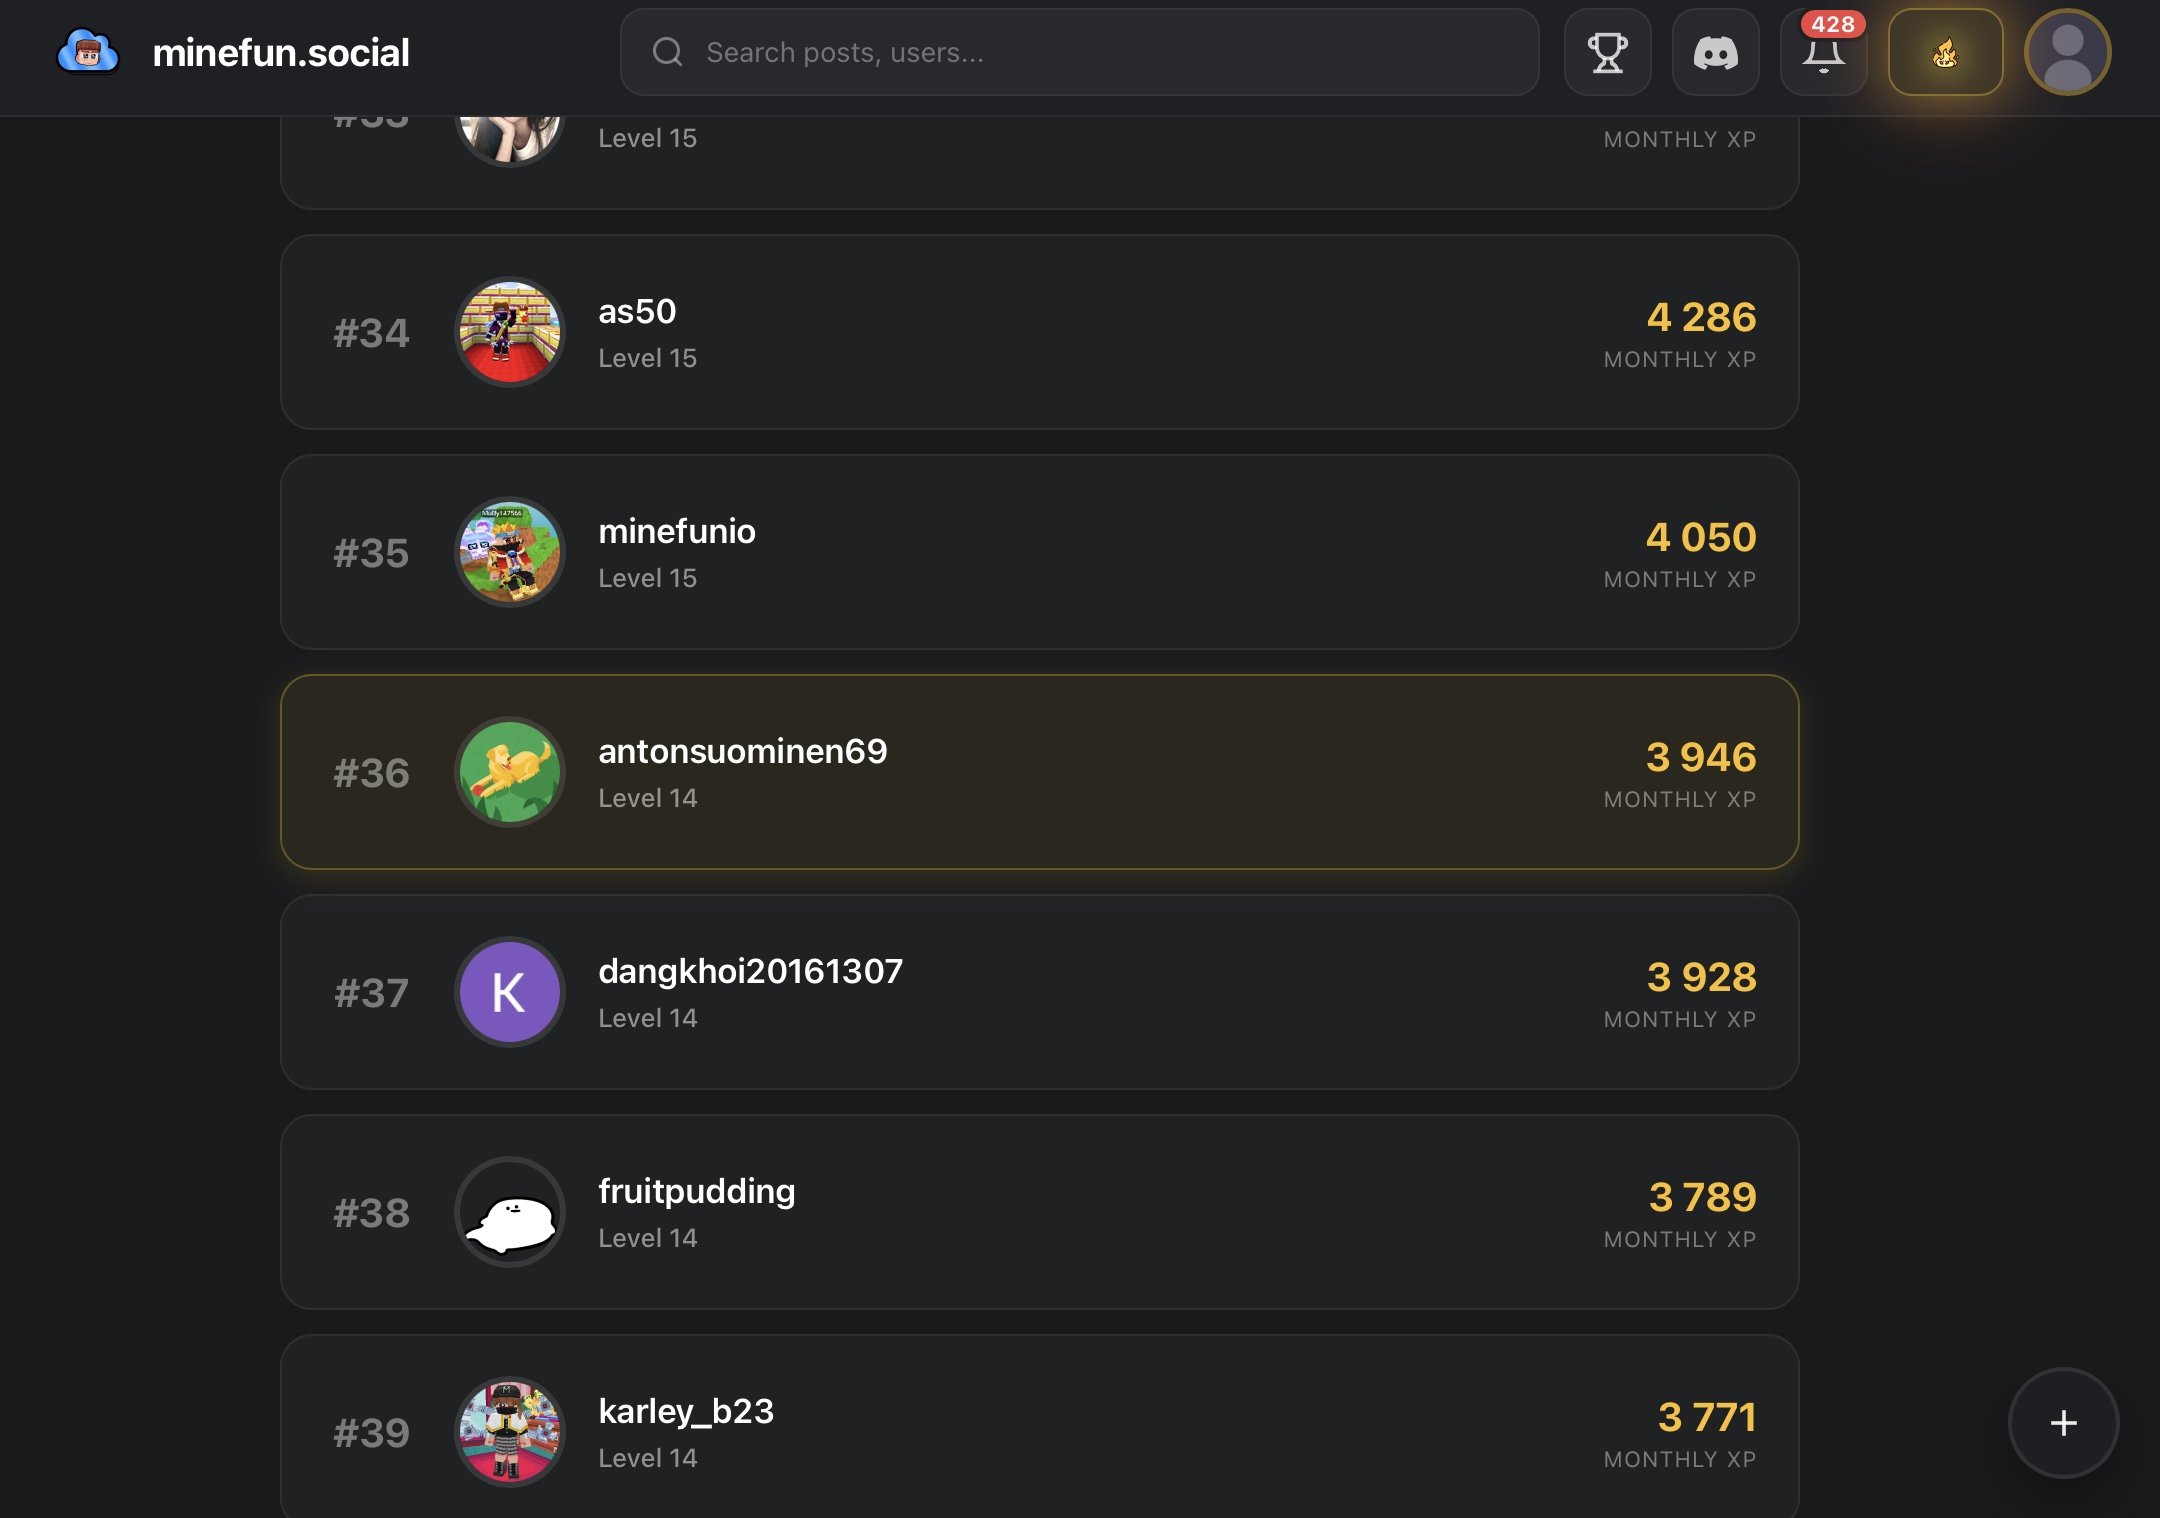
Task: Click the search magnifier icon
Action: click(x=667, y=52)
